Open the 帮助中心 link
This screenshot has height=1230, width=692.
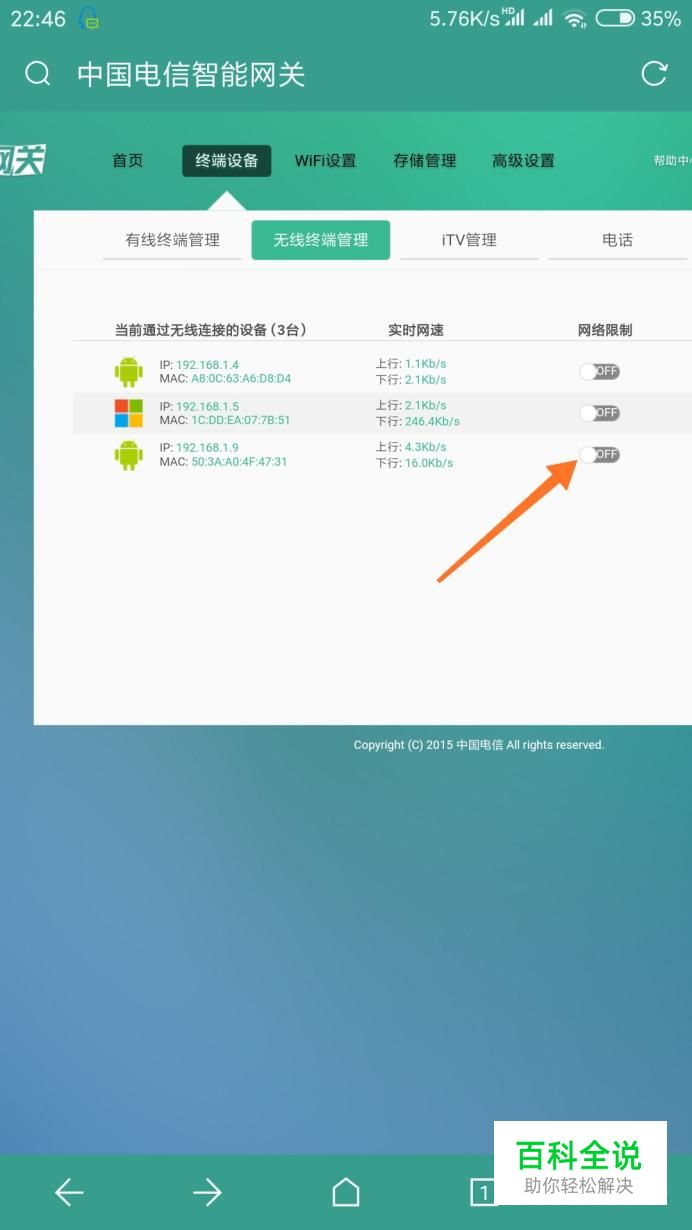[x=672, y=160]
